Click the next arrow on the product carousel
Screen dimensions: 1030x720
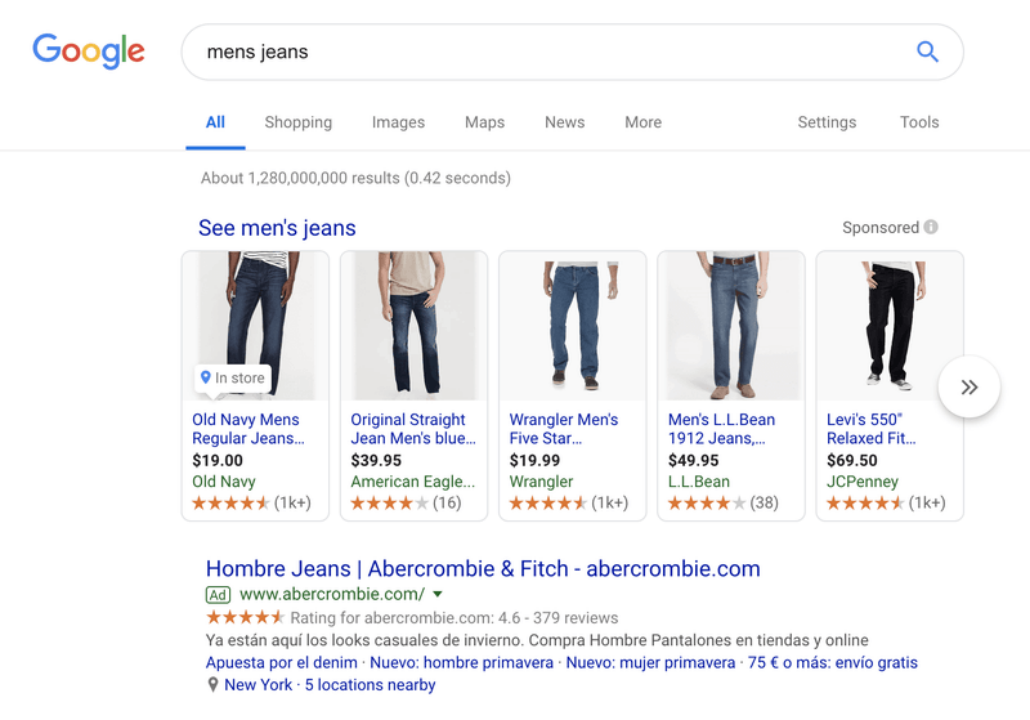pyautogui.click(x=968, y=387)
